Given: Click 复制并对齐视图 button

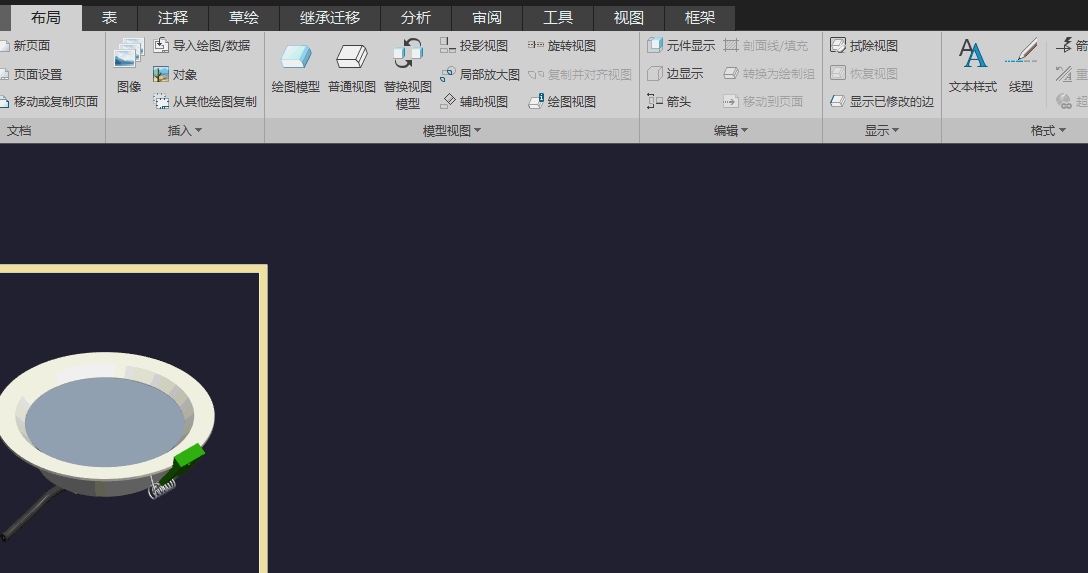Looking at the screenshot, I should coord(579,74).
